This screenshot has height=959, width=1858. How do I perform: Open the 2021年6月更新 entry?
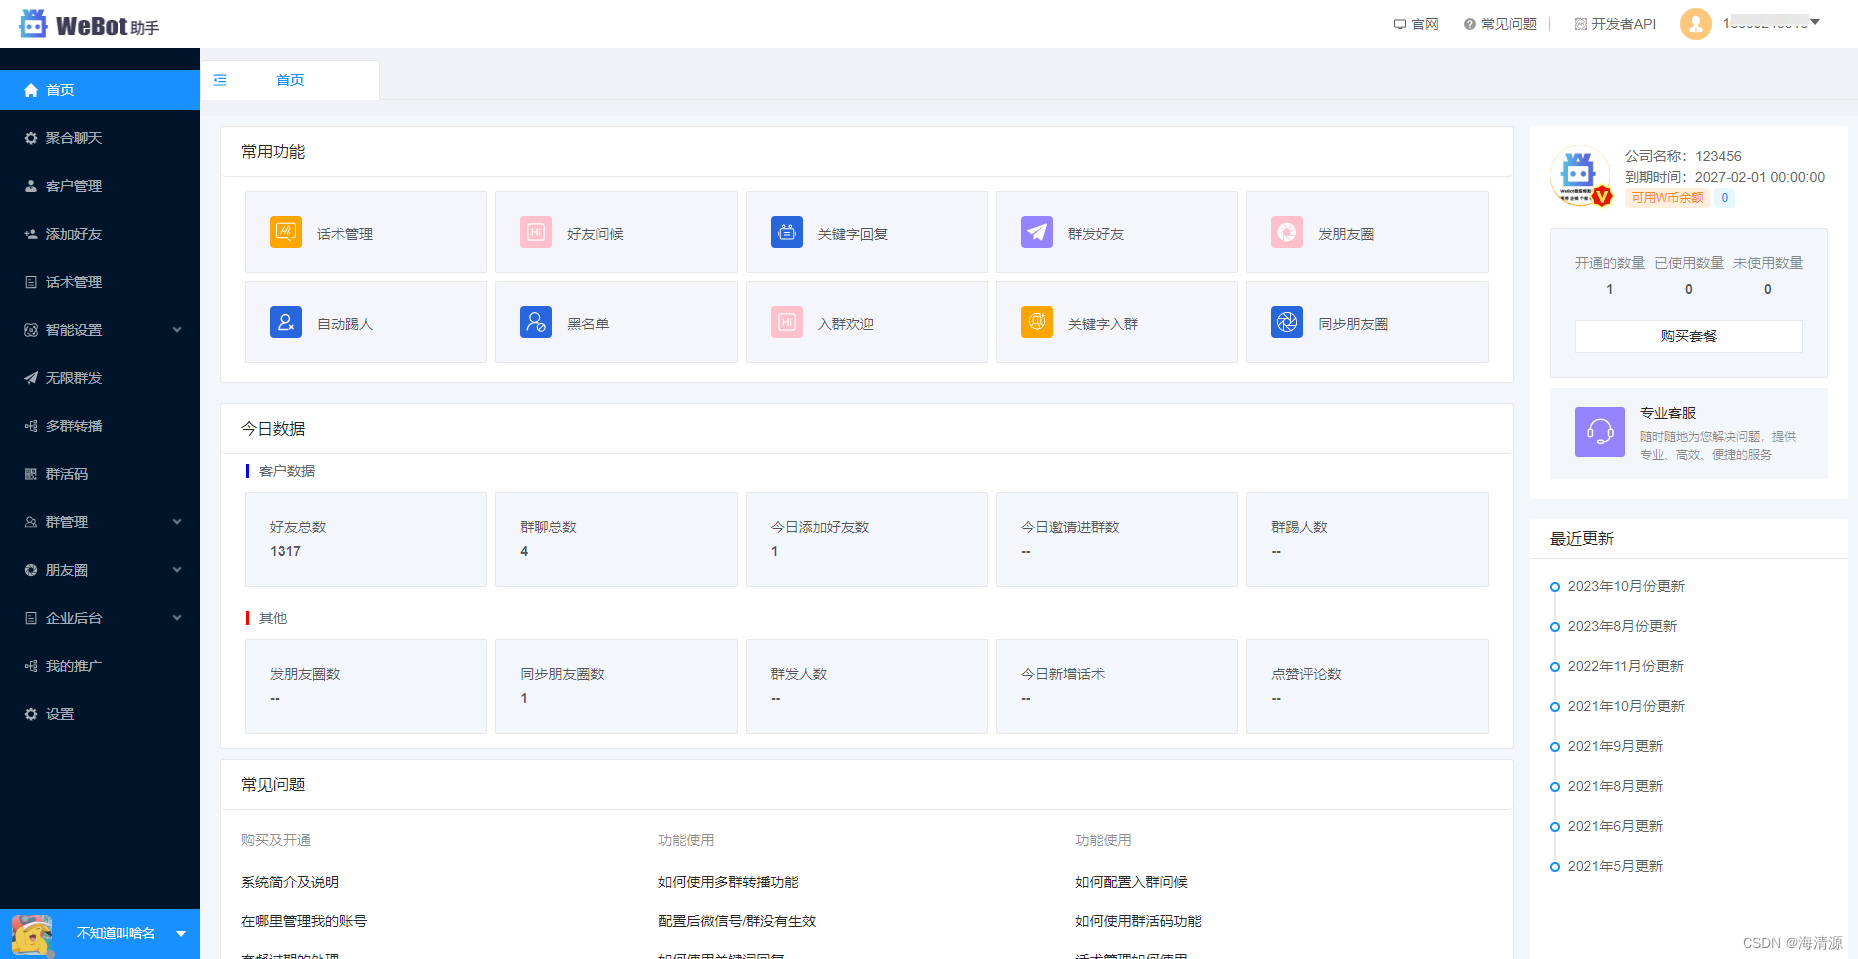[x=1615, y=826]
